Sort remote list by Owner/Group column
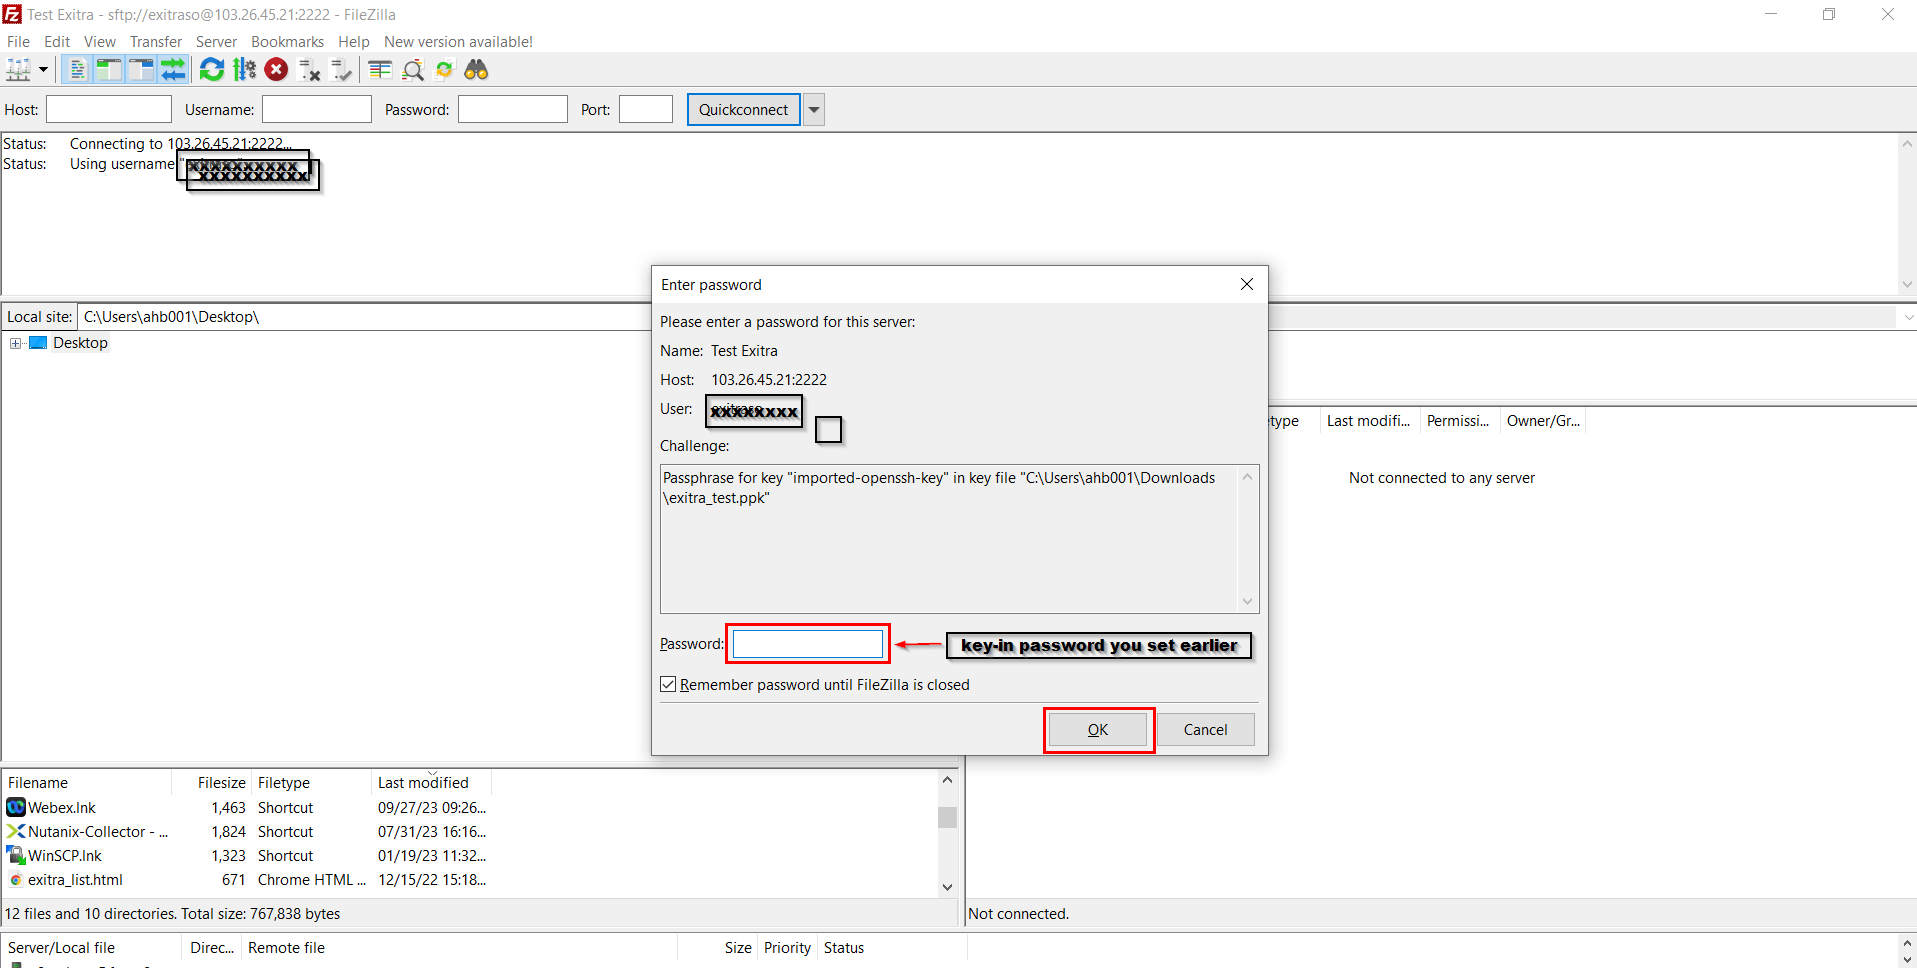The image size is (1917, 968). 1543,421
